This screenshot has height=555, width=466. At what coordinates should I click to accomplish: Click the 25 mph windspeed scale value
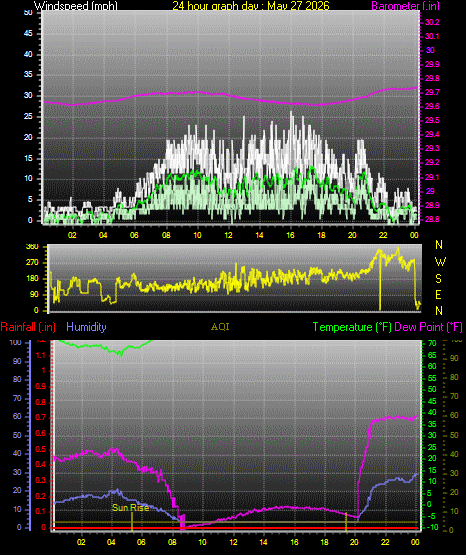tap(28, 116)
